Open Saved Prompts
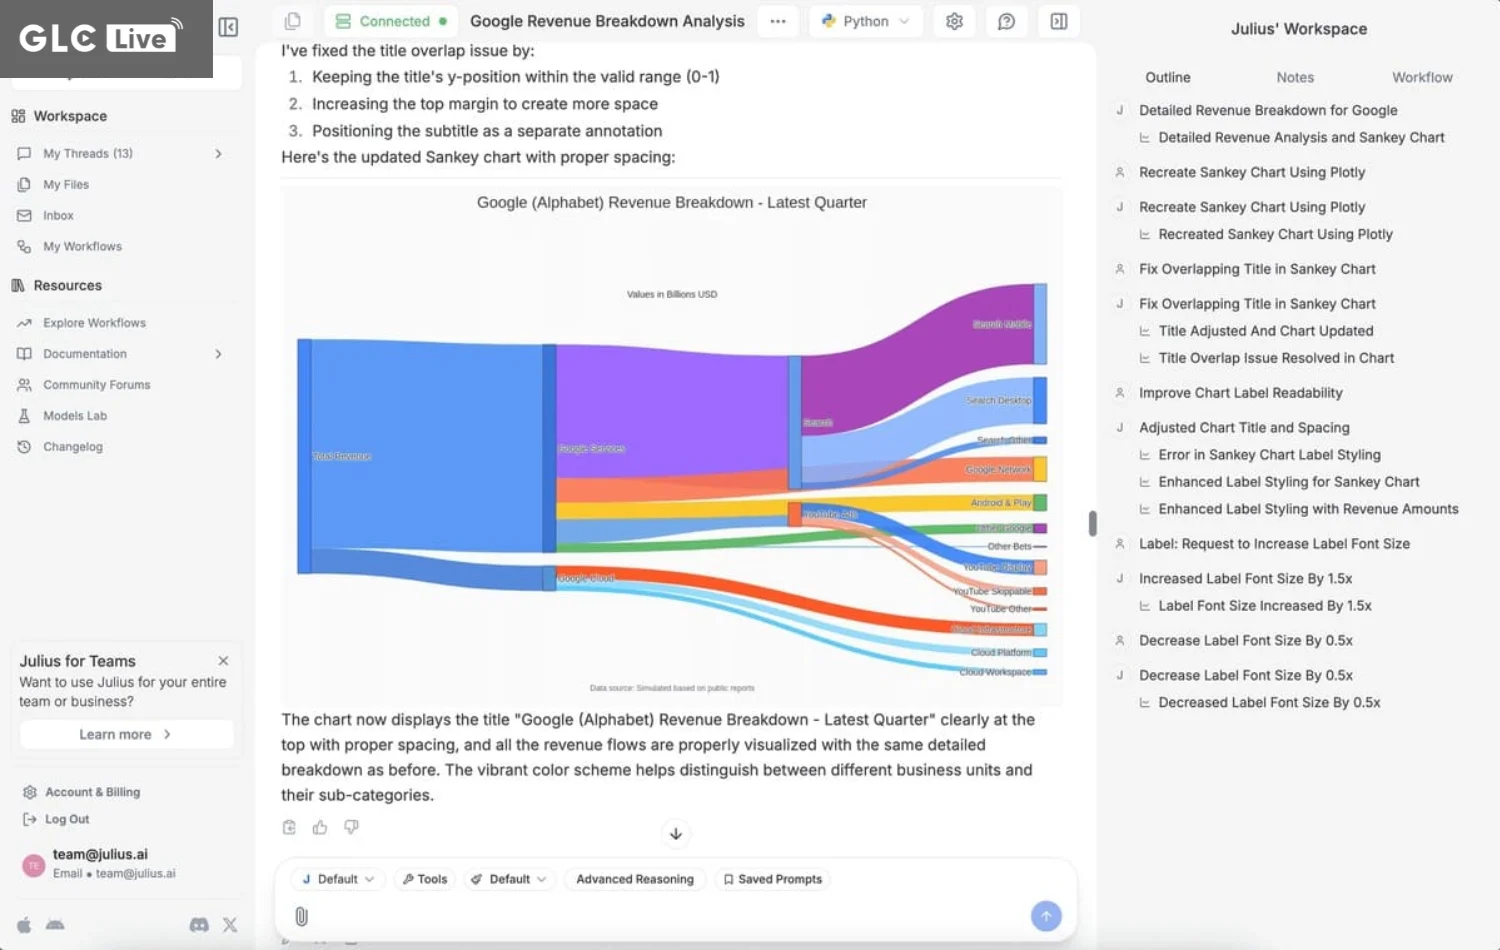This screenshot has width=1500, height=950. tap(772, 879)
